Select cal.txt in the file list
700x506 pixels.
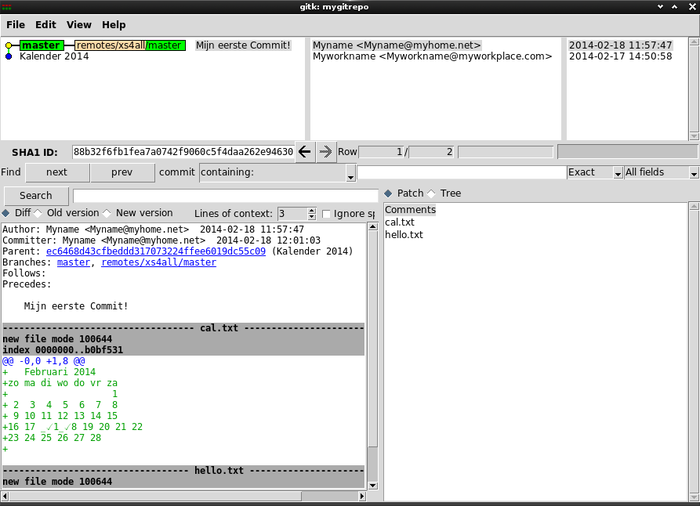click(x=399, y=222)
